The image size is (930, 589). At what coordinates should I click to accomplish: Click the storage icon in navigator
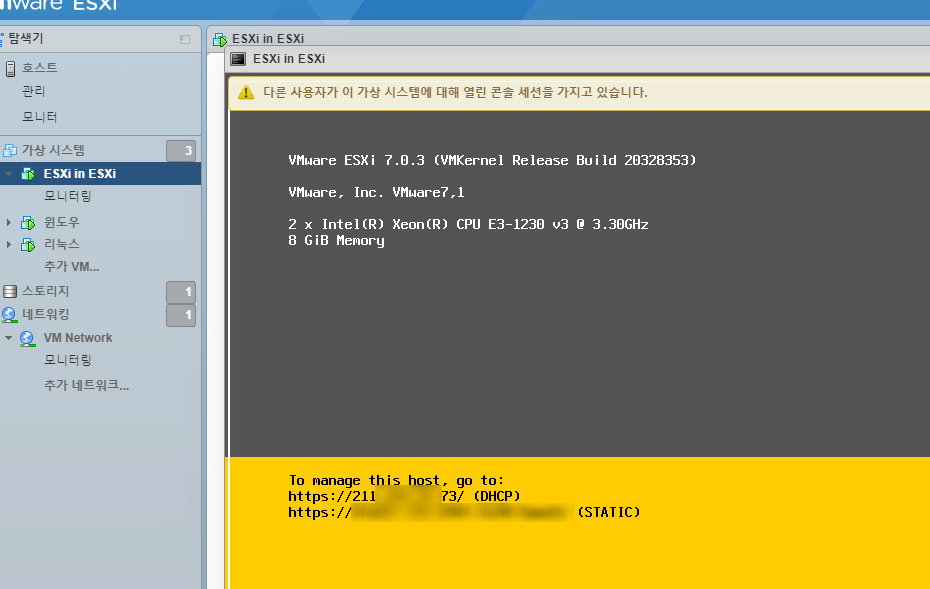pos(9,291)
